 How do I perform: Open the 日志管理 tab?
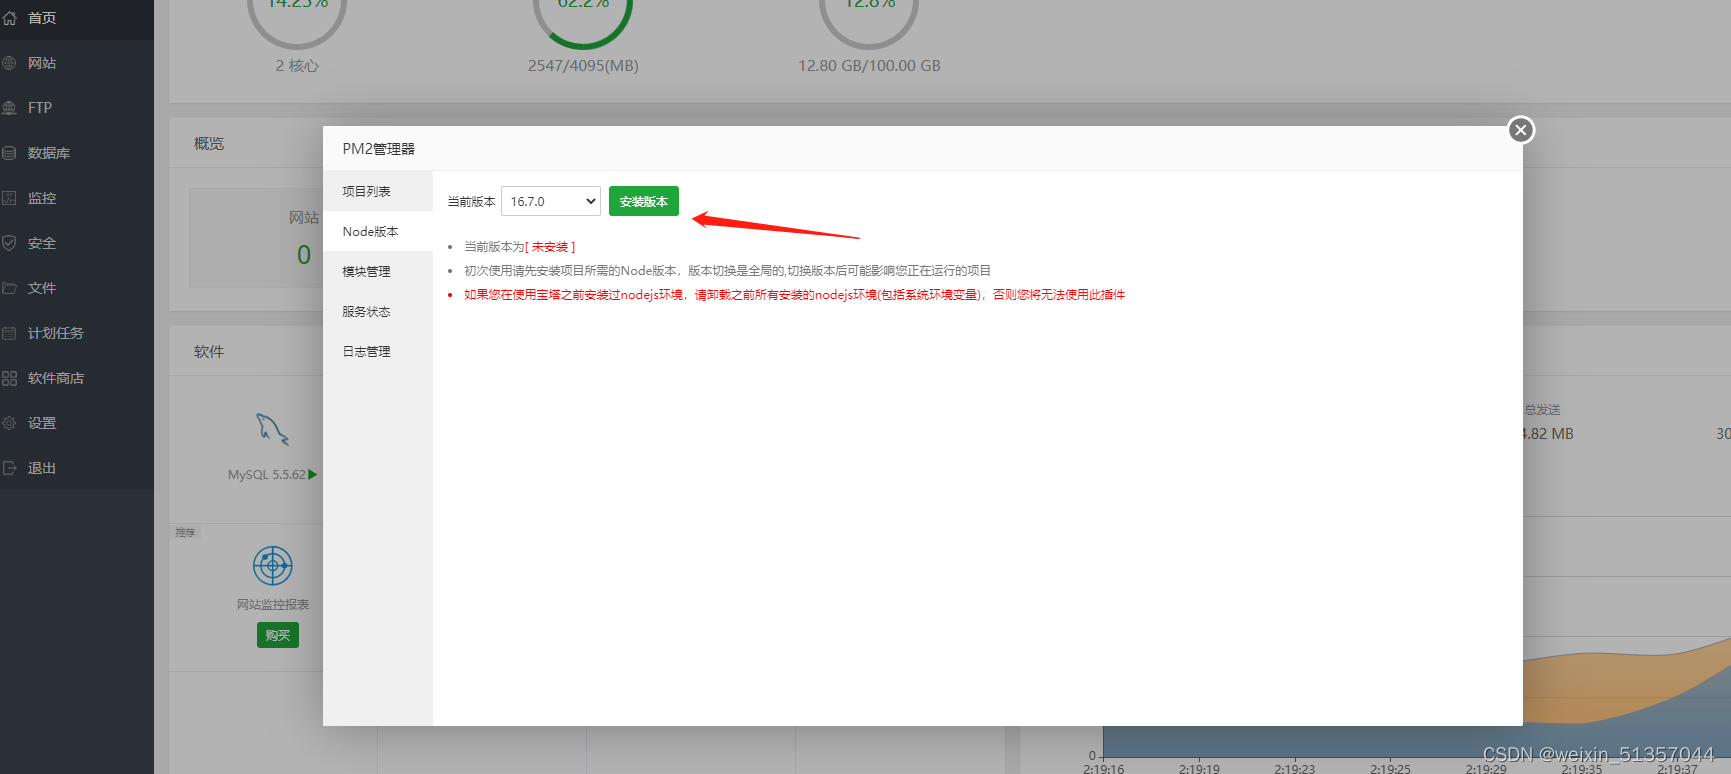(378, 351)
